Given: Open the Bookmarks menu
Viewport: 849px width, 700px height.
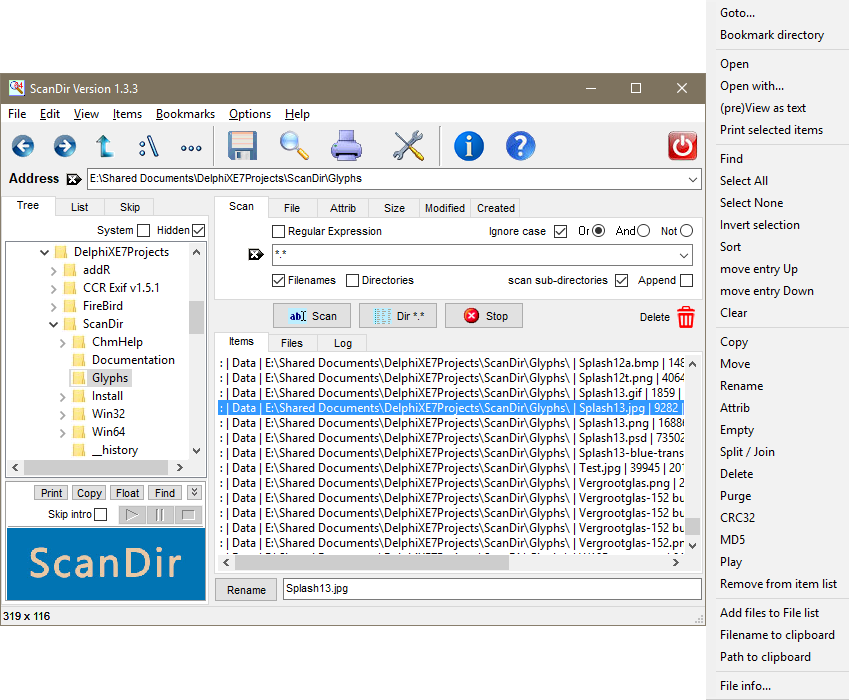Looking at the screenshot, I should [185, 114].
